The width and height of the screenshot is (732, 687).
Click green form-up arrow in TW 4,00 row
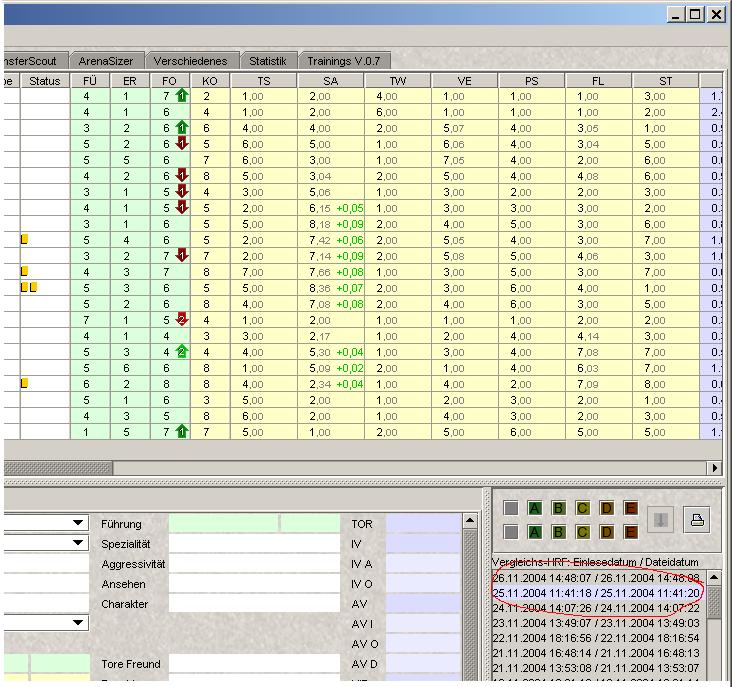pos(182,96)
